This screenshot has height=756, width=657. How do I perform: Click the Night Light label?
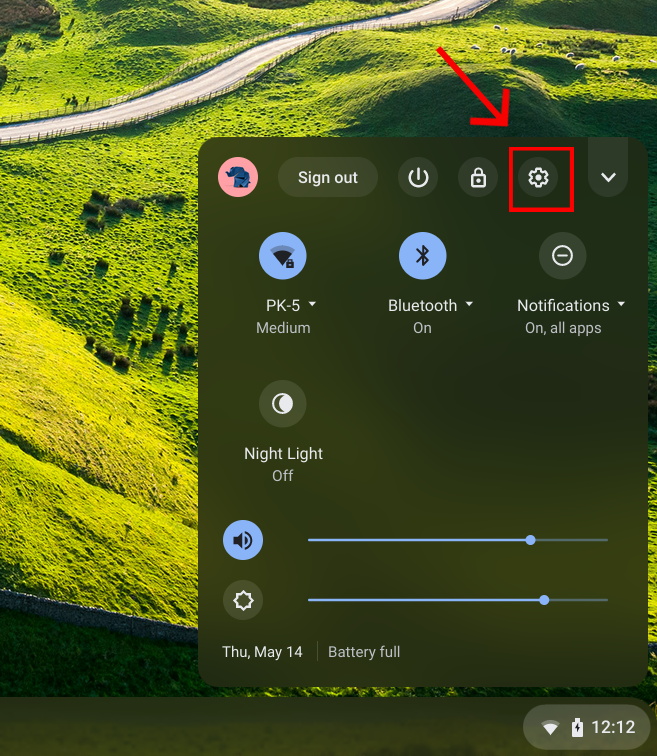283,453
